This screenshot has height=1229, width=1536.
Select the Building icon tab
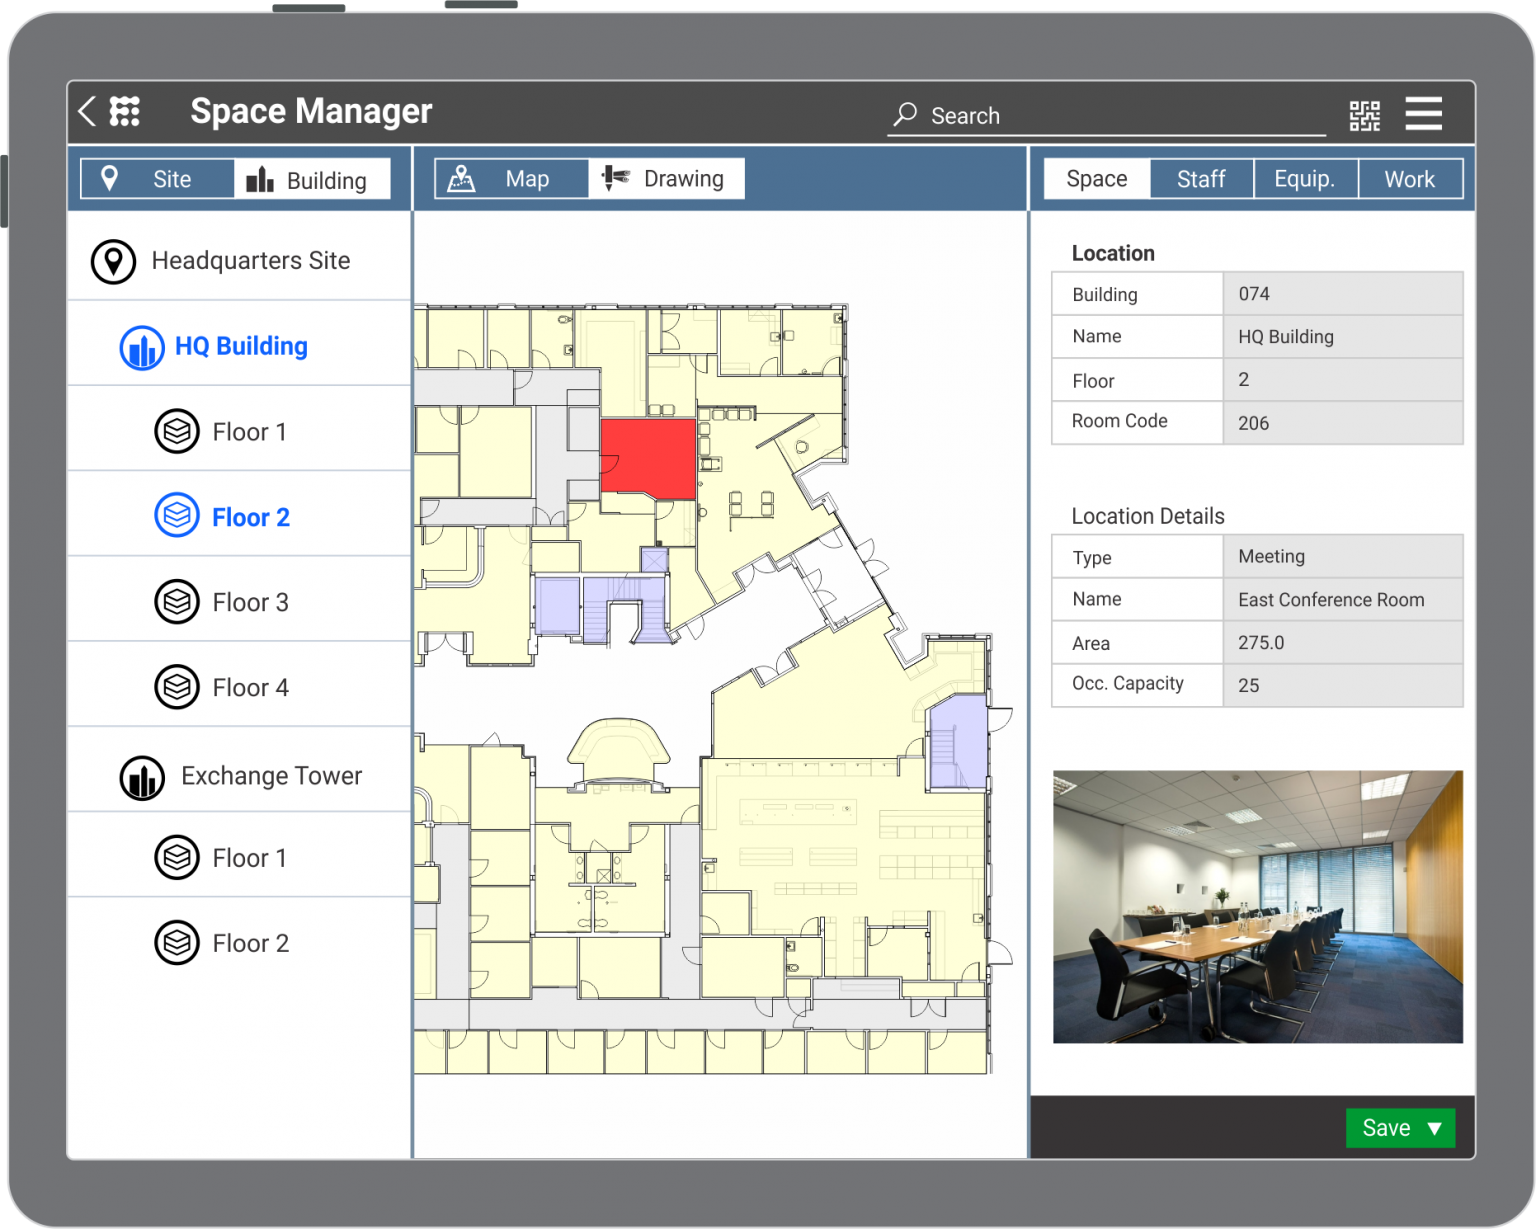tap(260, 179)
